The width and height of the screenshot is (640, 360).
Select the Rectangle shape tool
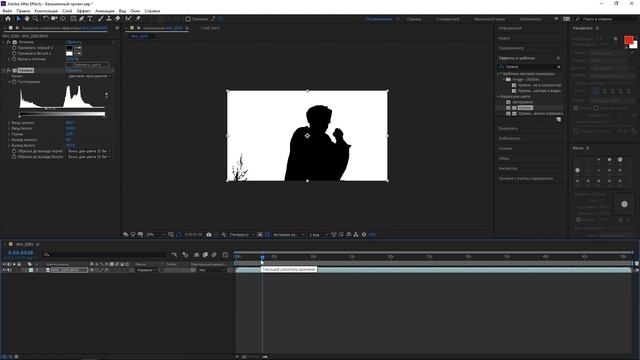tap(73, 19)
